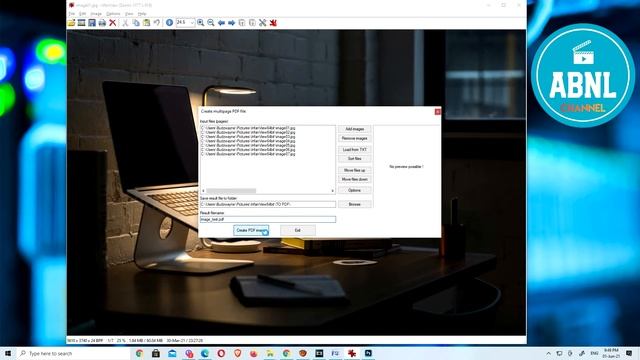Open the zoom percentage dropdown
This screenshot has width=640, height=360.
point(192,23)
